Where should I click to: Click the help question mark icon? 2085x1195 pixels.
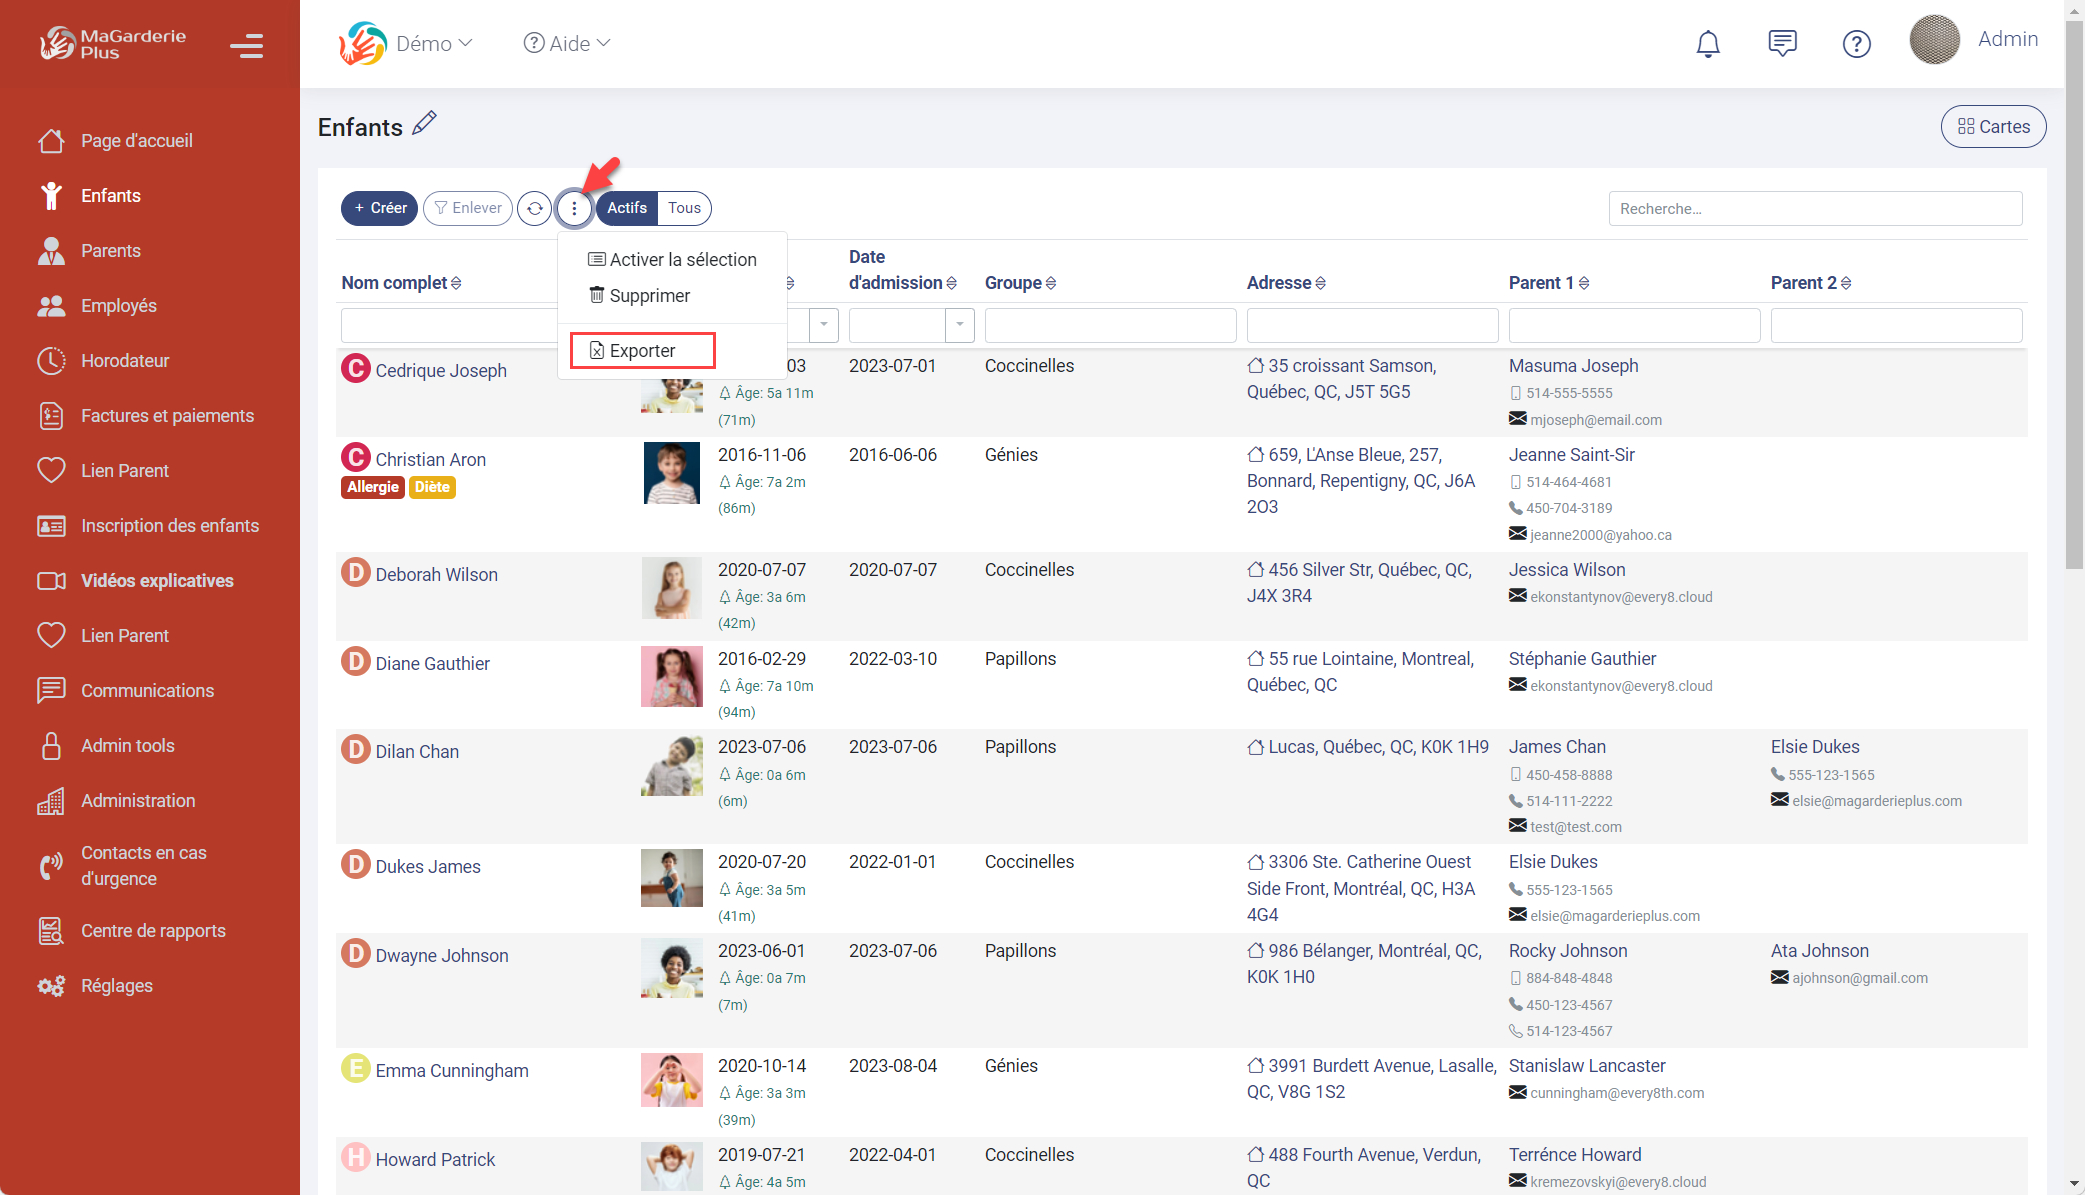pyautogui.click(x=1856, y=44)
